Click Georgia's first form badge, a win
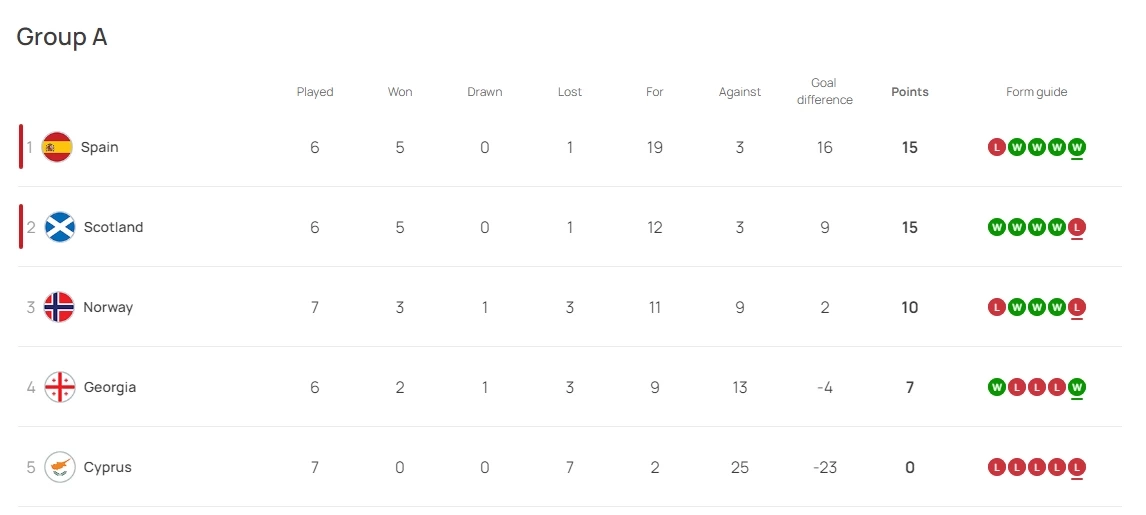 click(x=996, y=387)
